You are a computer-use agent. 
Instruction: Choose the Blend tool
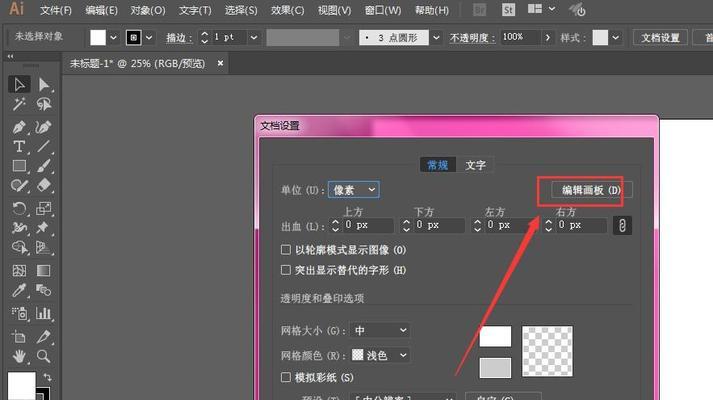pyautogui.click(x=44, y=290)
